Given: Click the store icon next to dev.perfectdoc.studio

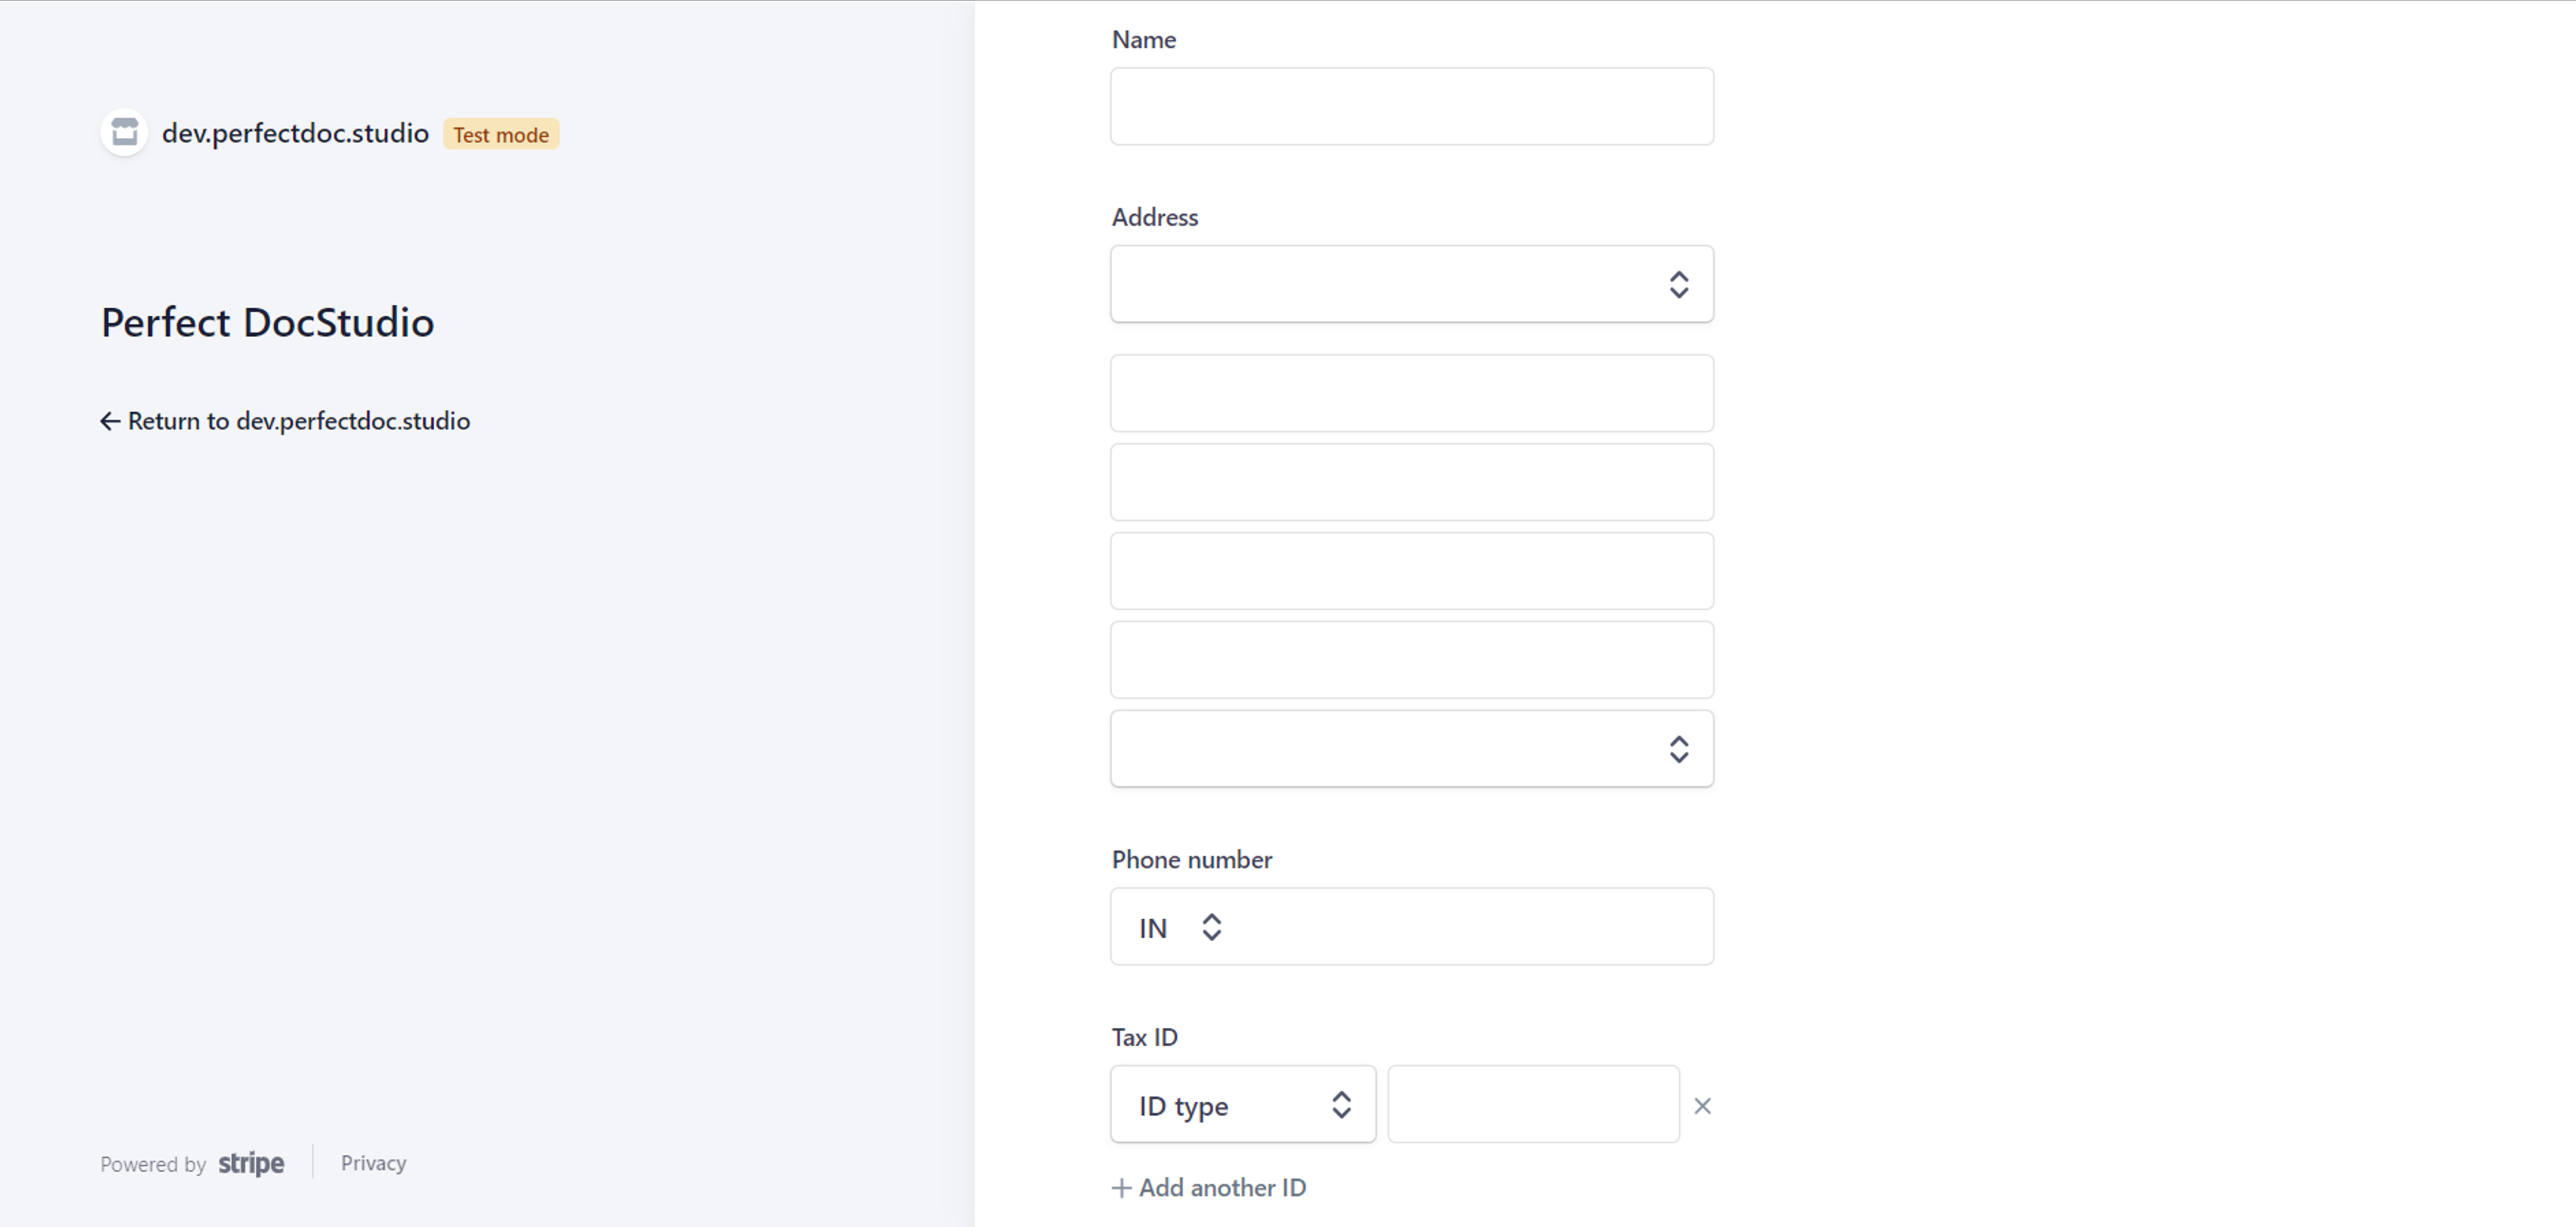Looking at the screenshot, I should [124, 132].
